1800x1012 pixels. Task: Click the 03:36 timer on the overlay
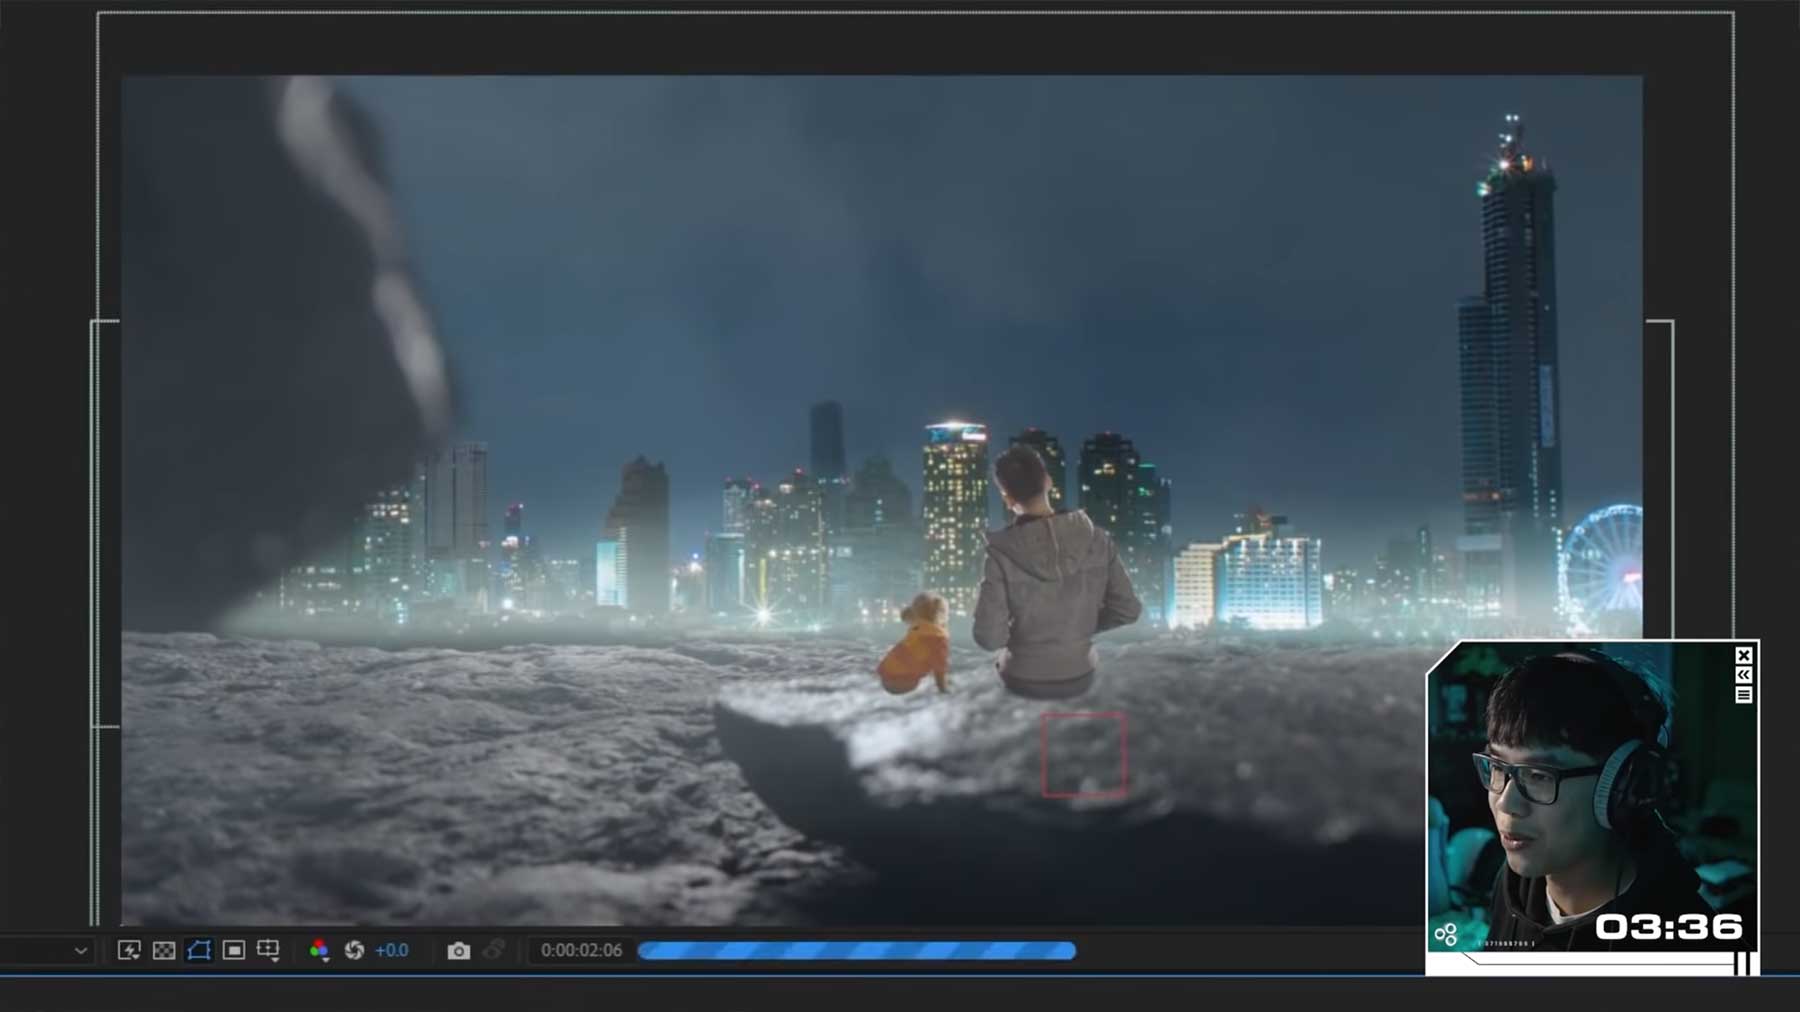click(x=1669, y=927)
